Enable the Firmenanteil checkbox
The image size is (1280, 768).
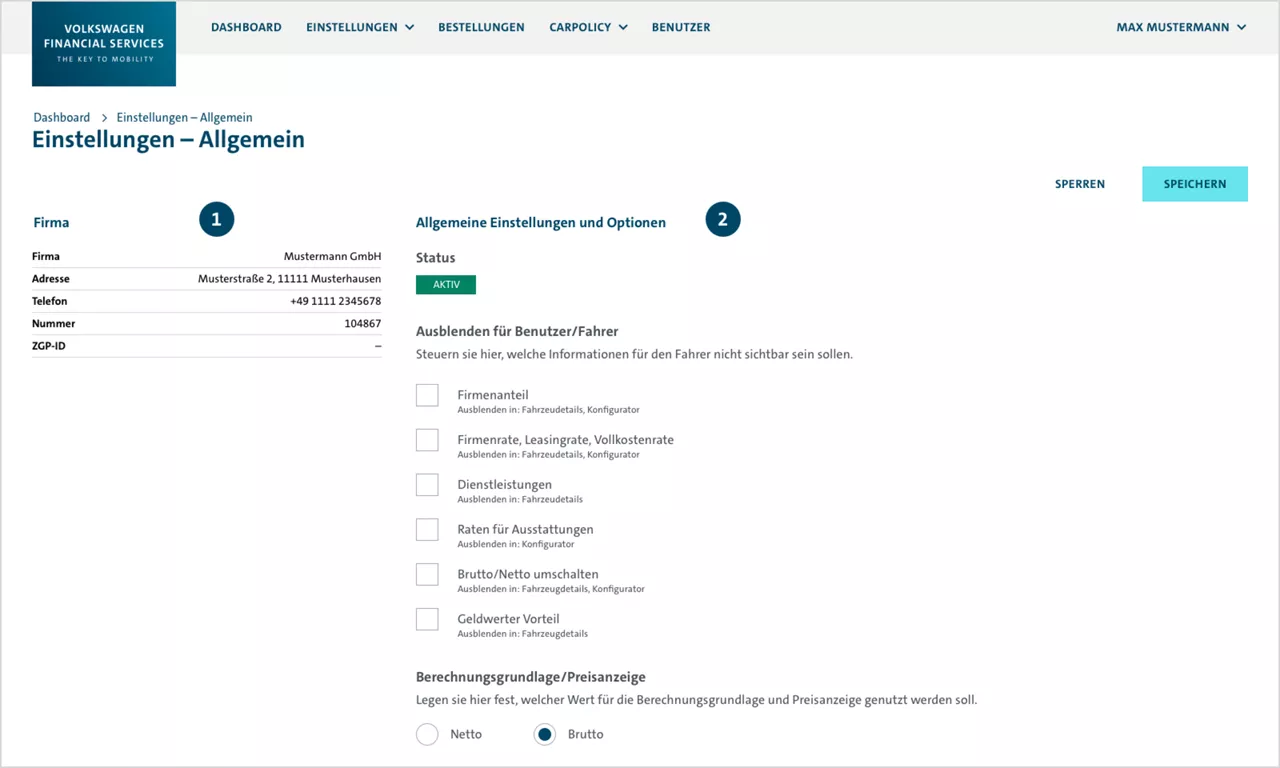click(x=427, y=394)
